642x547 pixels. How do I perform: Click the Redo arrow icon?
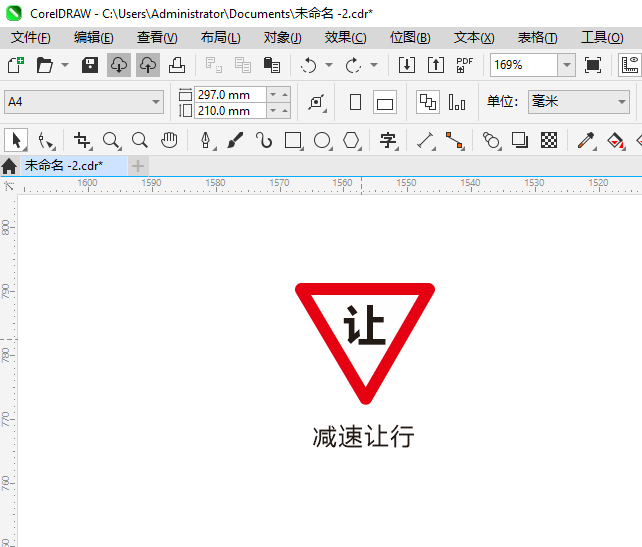point(353,65)
